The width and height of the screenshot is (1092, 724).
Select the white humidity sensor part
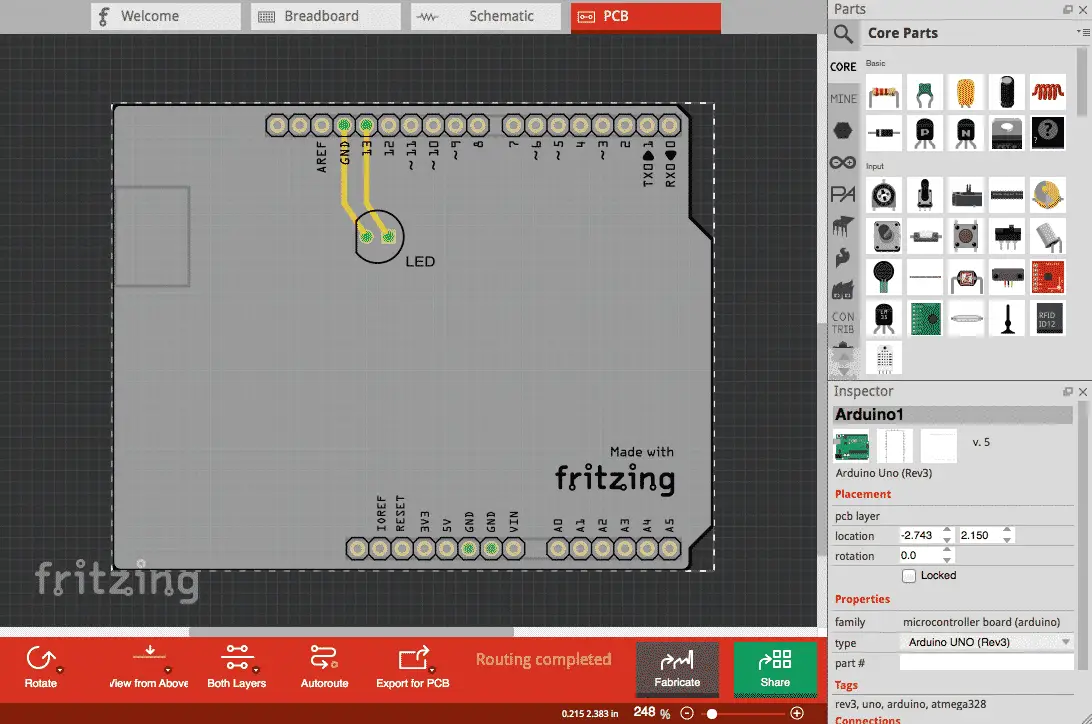pos(884,359)
